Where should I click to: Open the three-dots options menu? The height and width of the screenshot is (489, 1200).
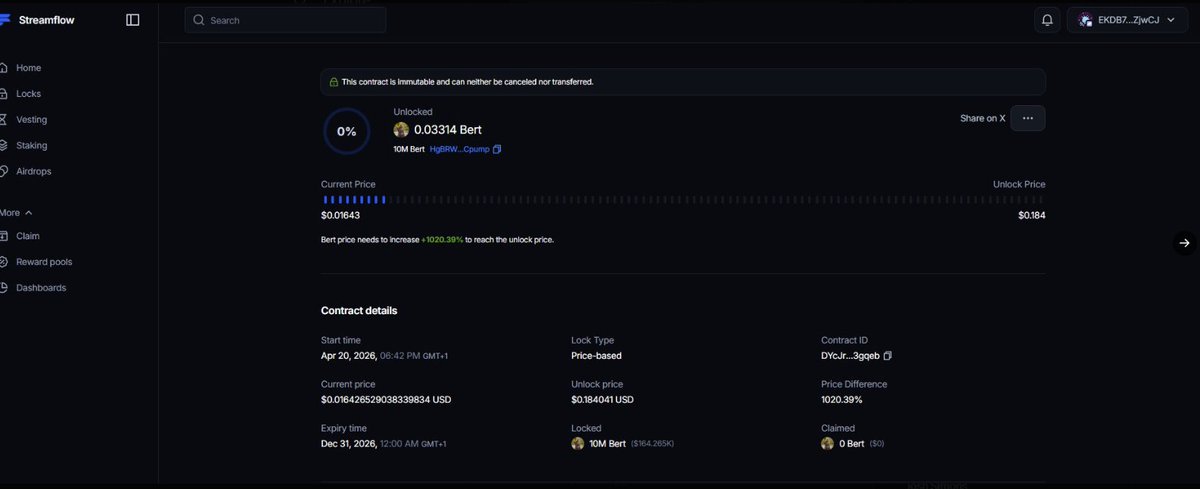click(x=1028, y=118)
